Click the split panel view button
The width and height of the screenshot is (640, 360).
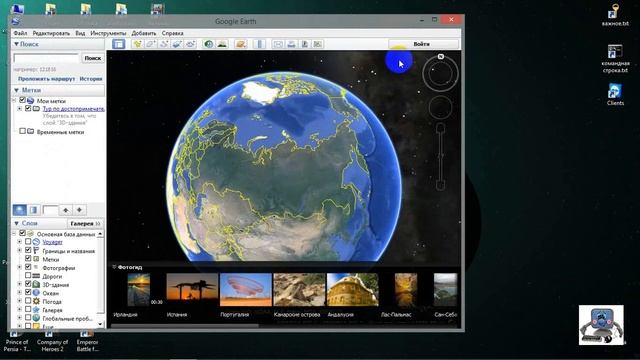pos(33,210)
